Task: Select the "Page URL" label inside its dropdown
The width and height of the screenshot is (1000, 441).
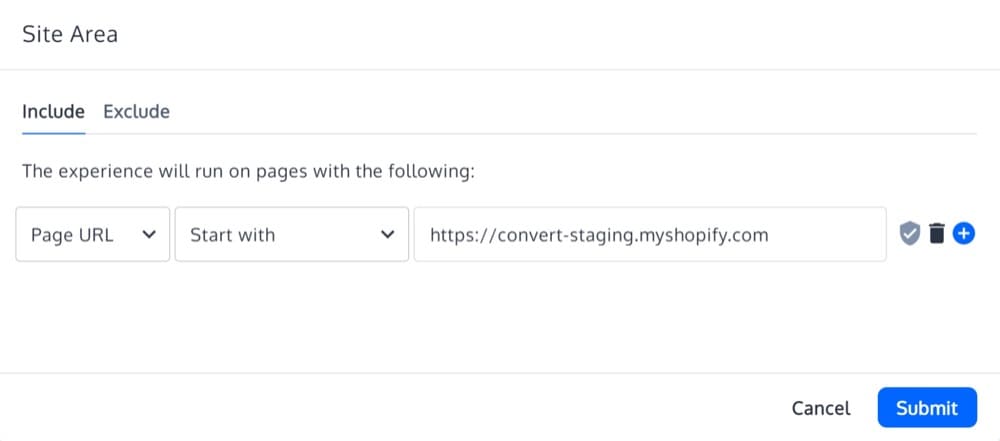Action: pos(72,235)
